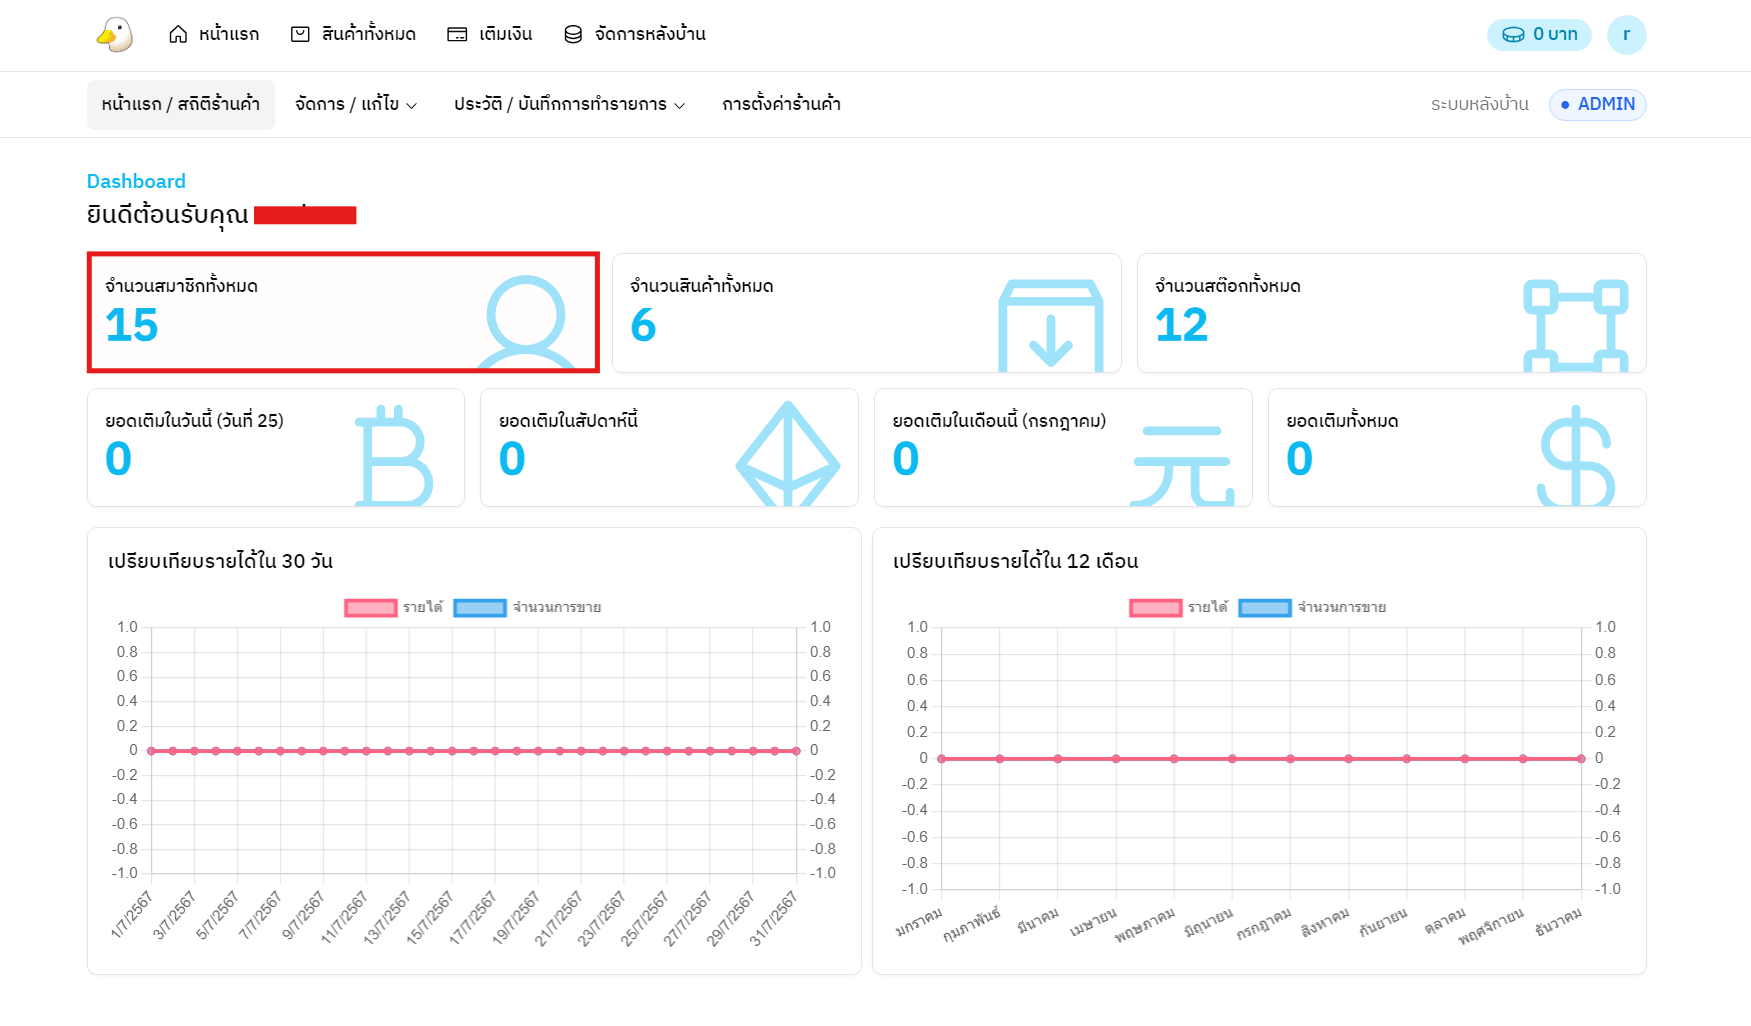Click the blue dot in ADMIN badge

point(1565,105)
